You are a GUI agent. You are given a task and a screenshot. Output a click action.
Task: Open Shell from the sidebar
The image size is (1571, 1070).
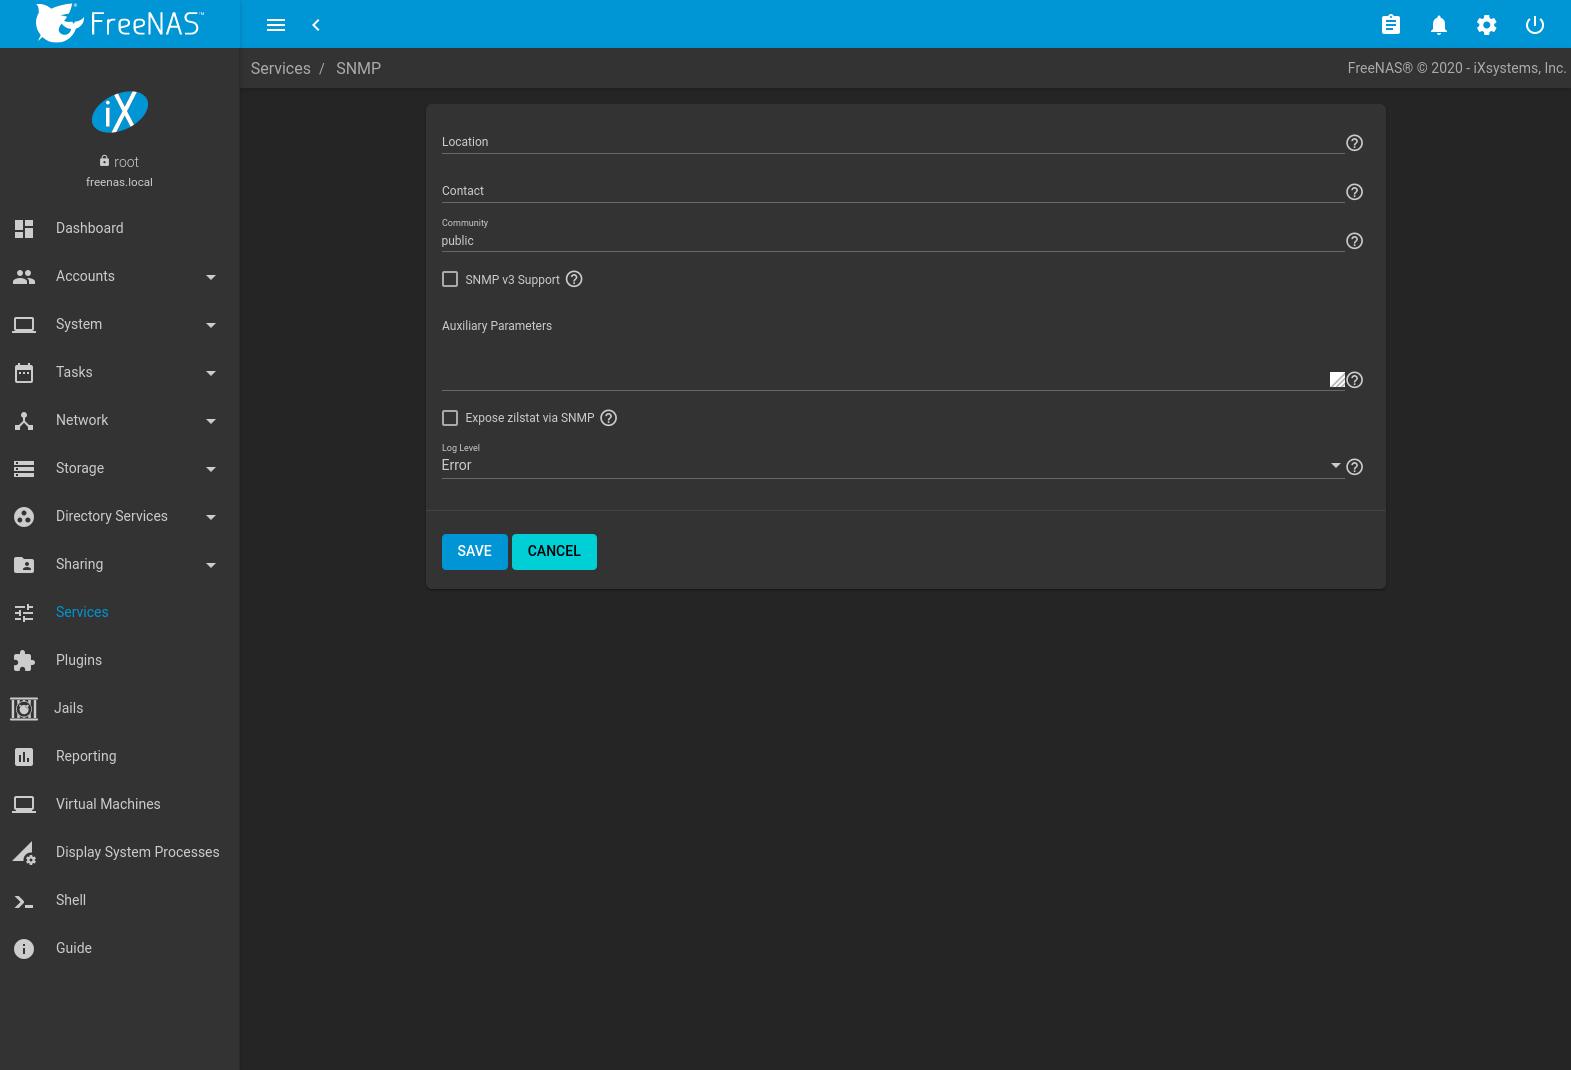point(71,900)
